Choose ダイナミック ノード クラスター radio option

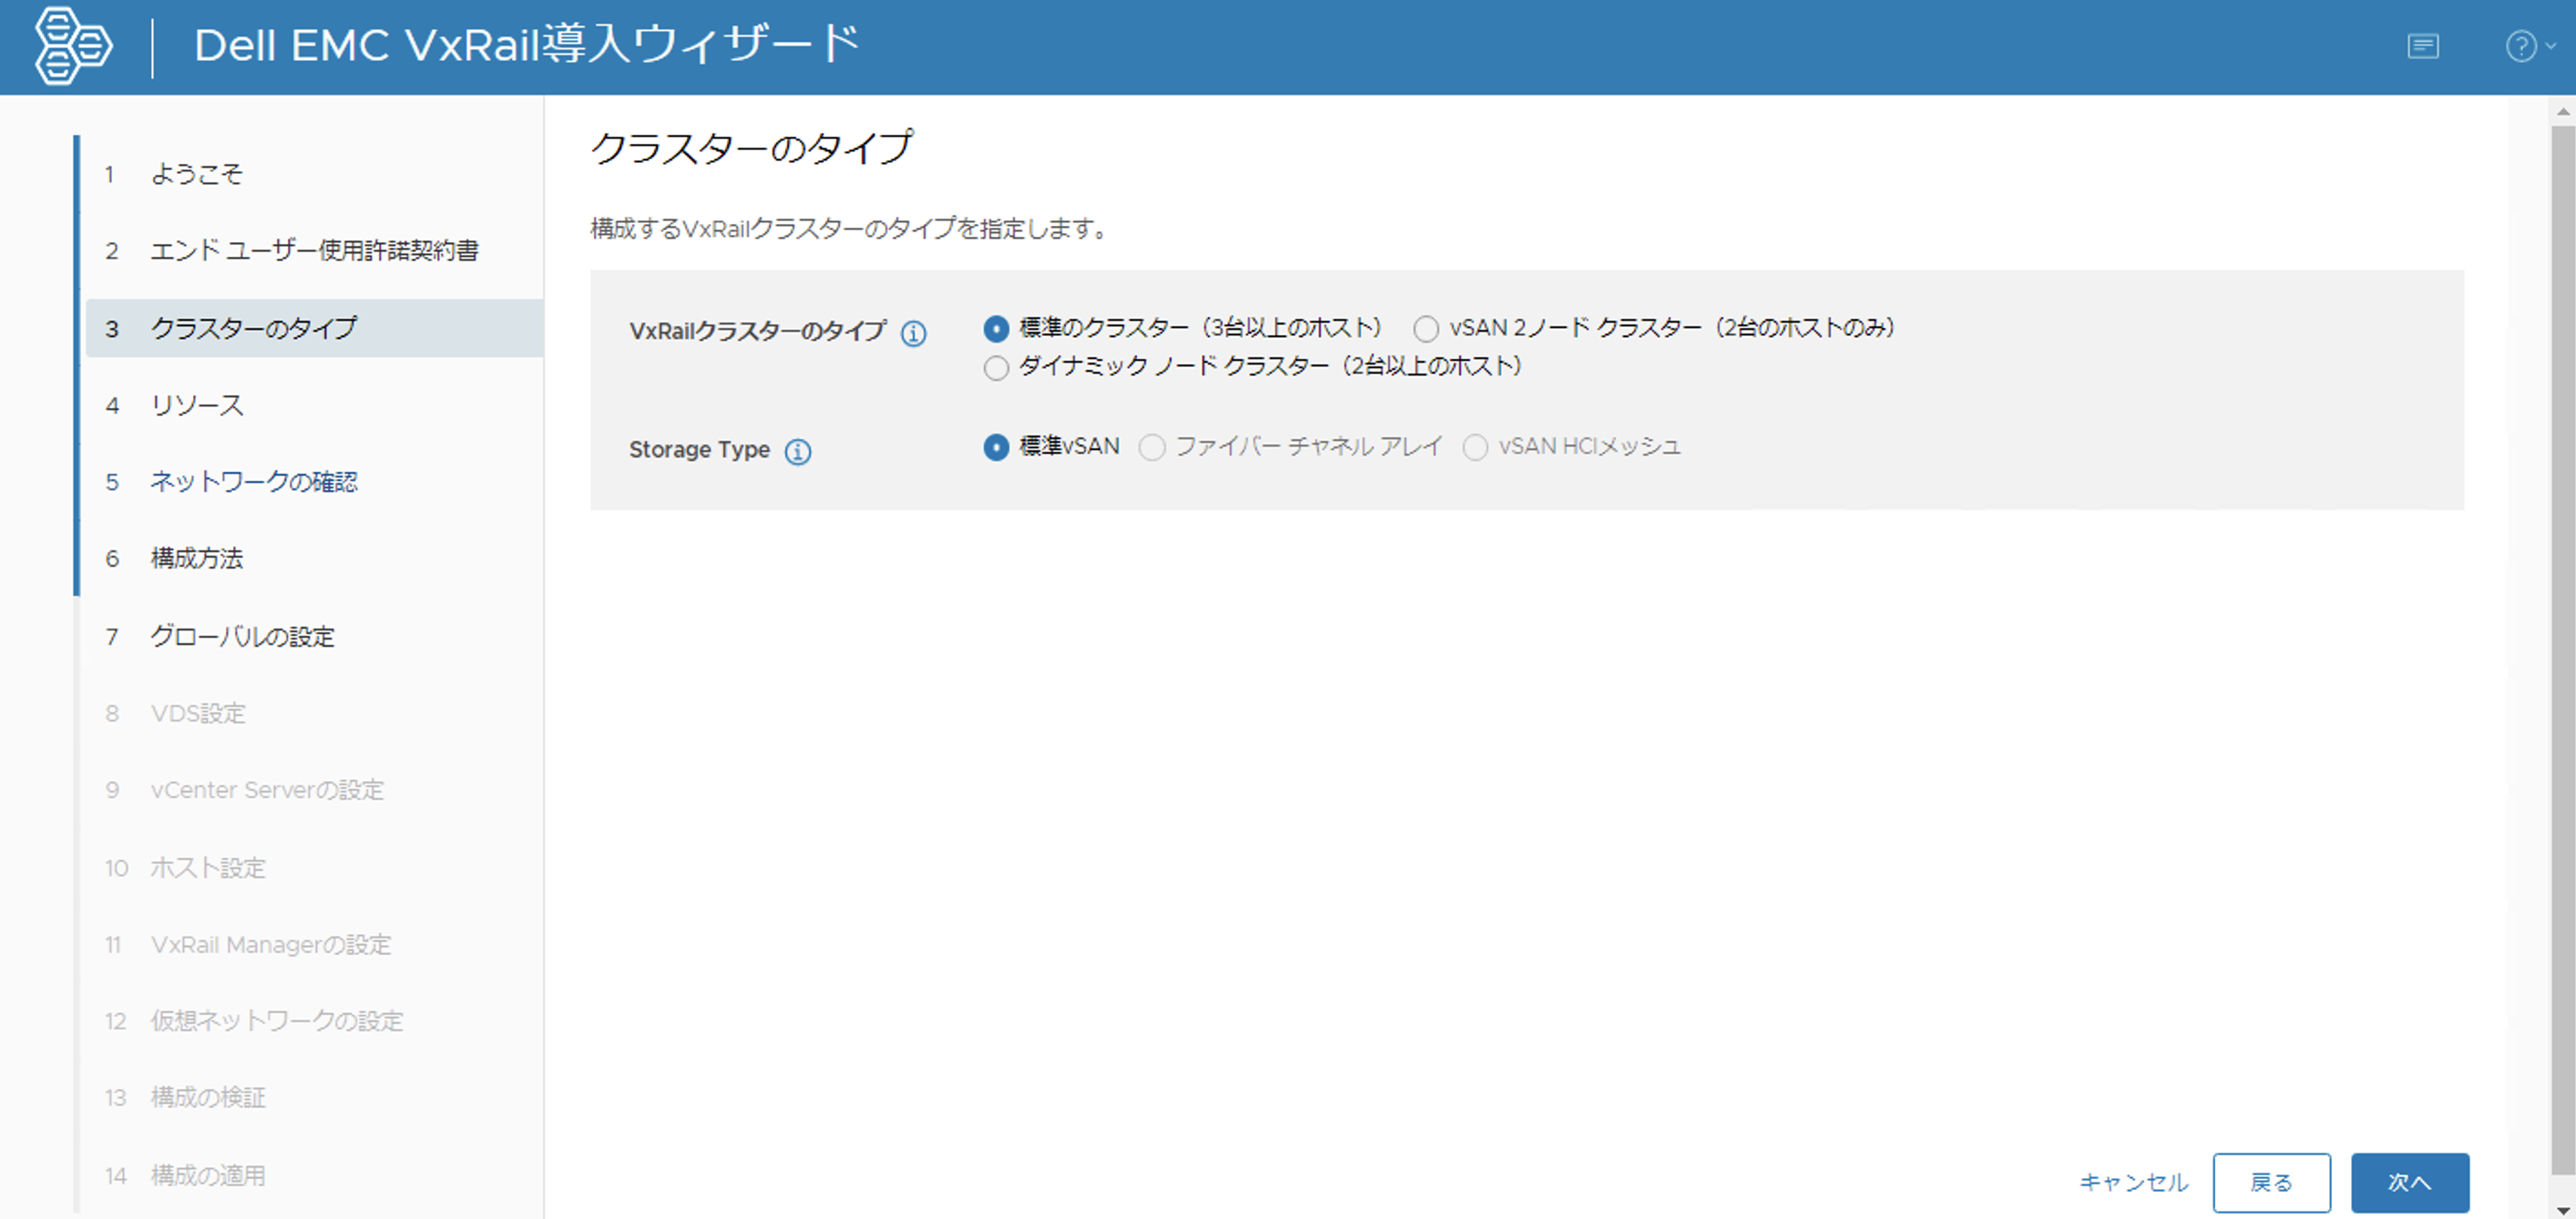(x=996, y=368)
